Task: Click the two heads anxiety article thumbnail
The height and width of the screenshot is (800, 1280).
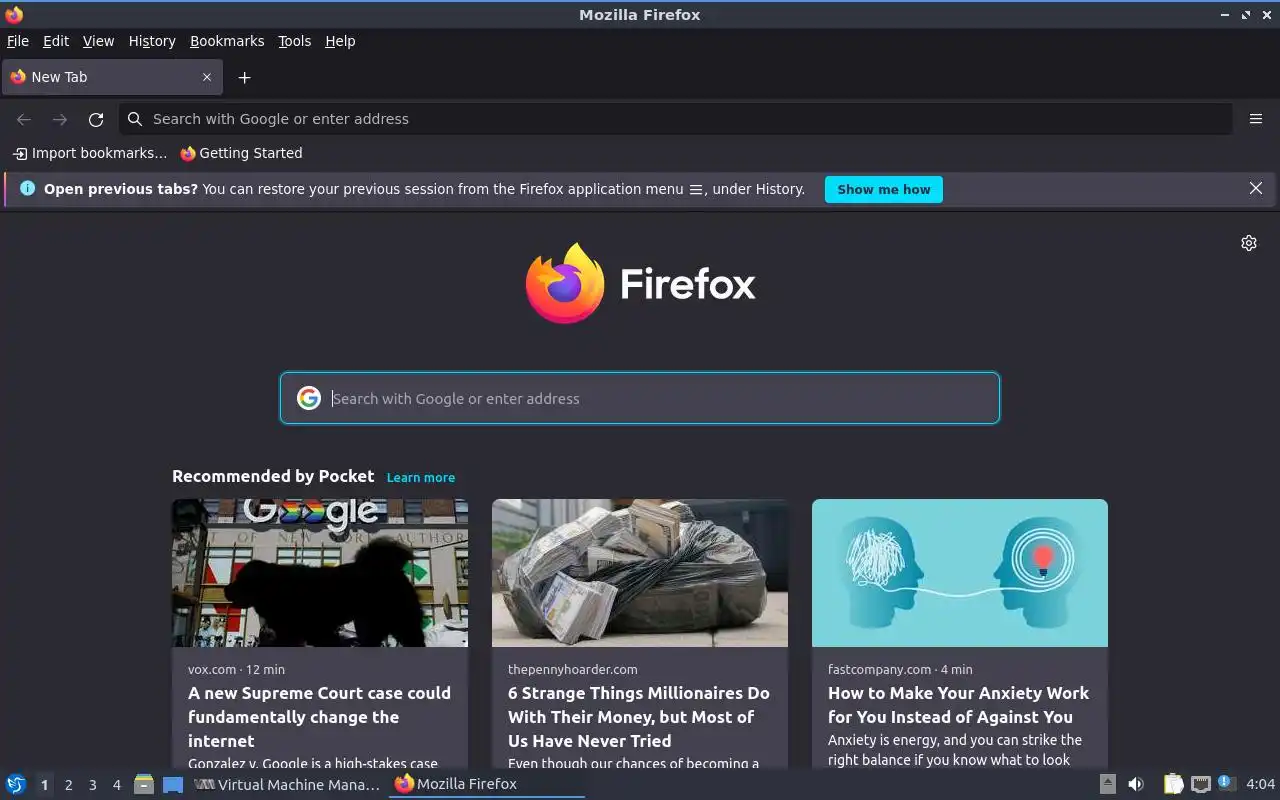Action: point(960,573)
